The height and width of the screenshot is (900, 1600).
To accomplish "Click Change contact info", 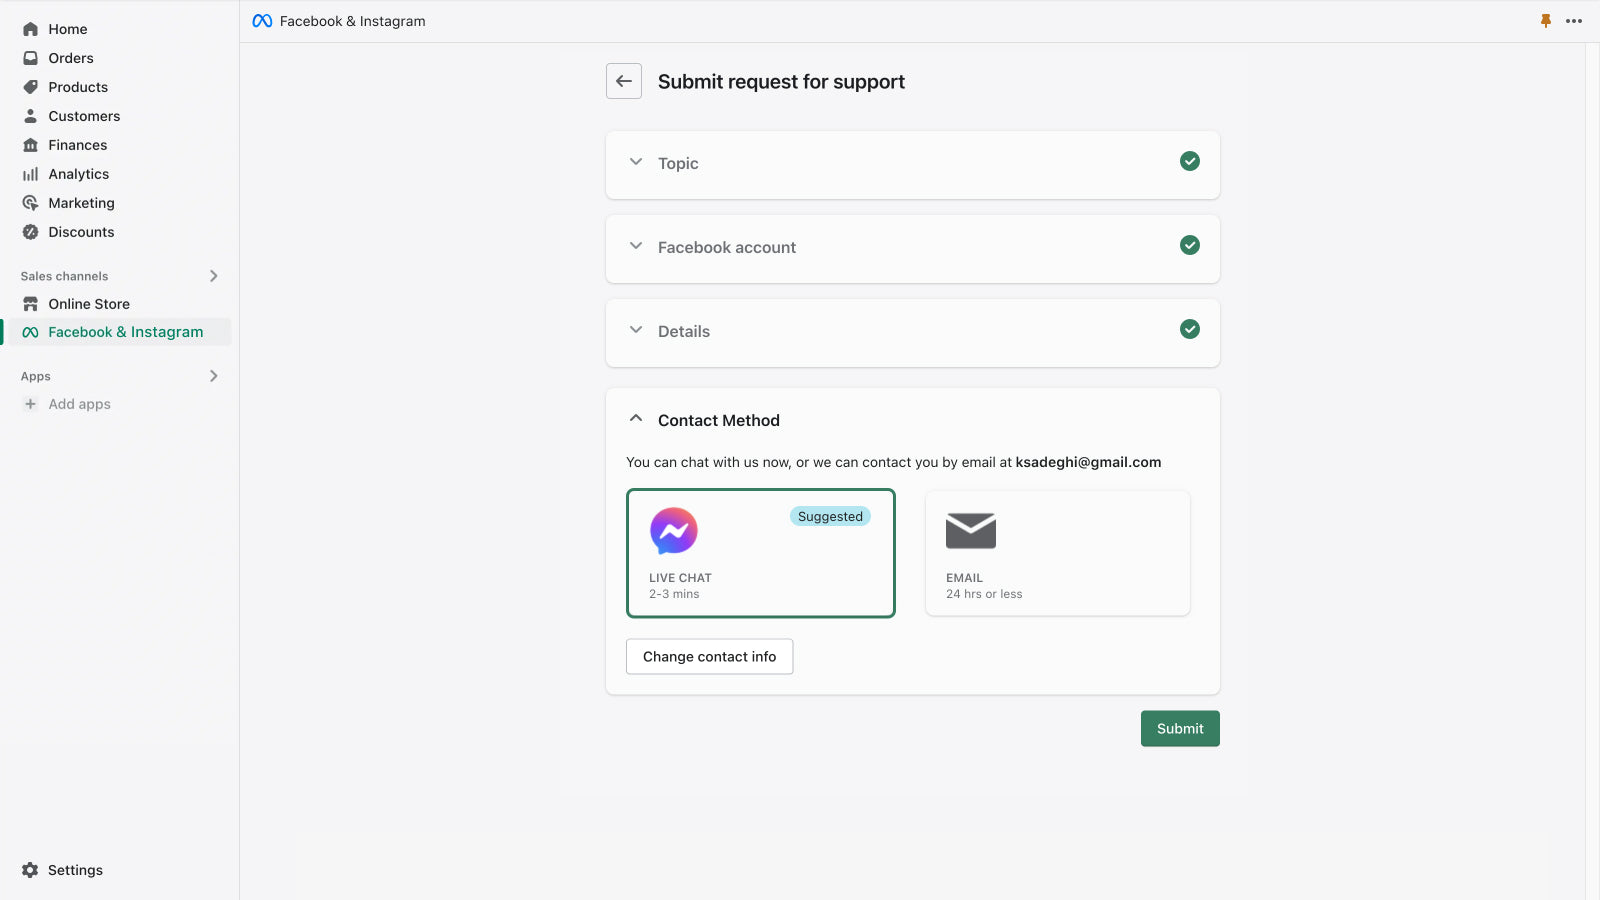I will coord(709,656).
